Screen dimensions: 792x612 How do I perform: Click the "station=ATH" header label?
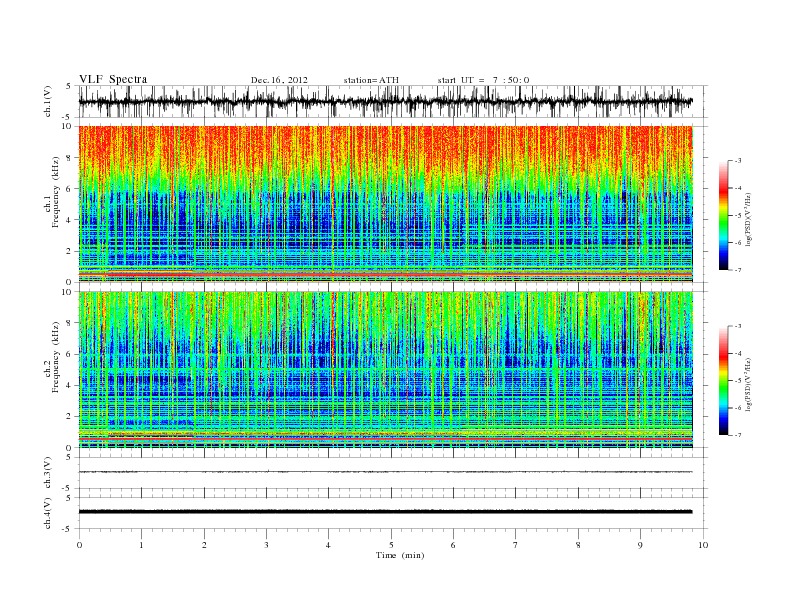[371, 80]
